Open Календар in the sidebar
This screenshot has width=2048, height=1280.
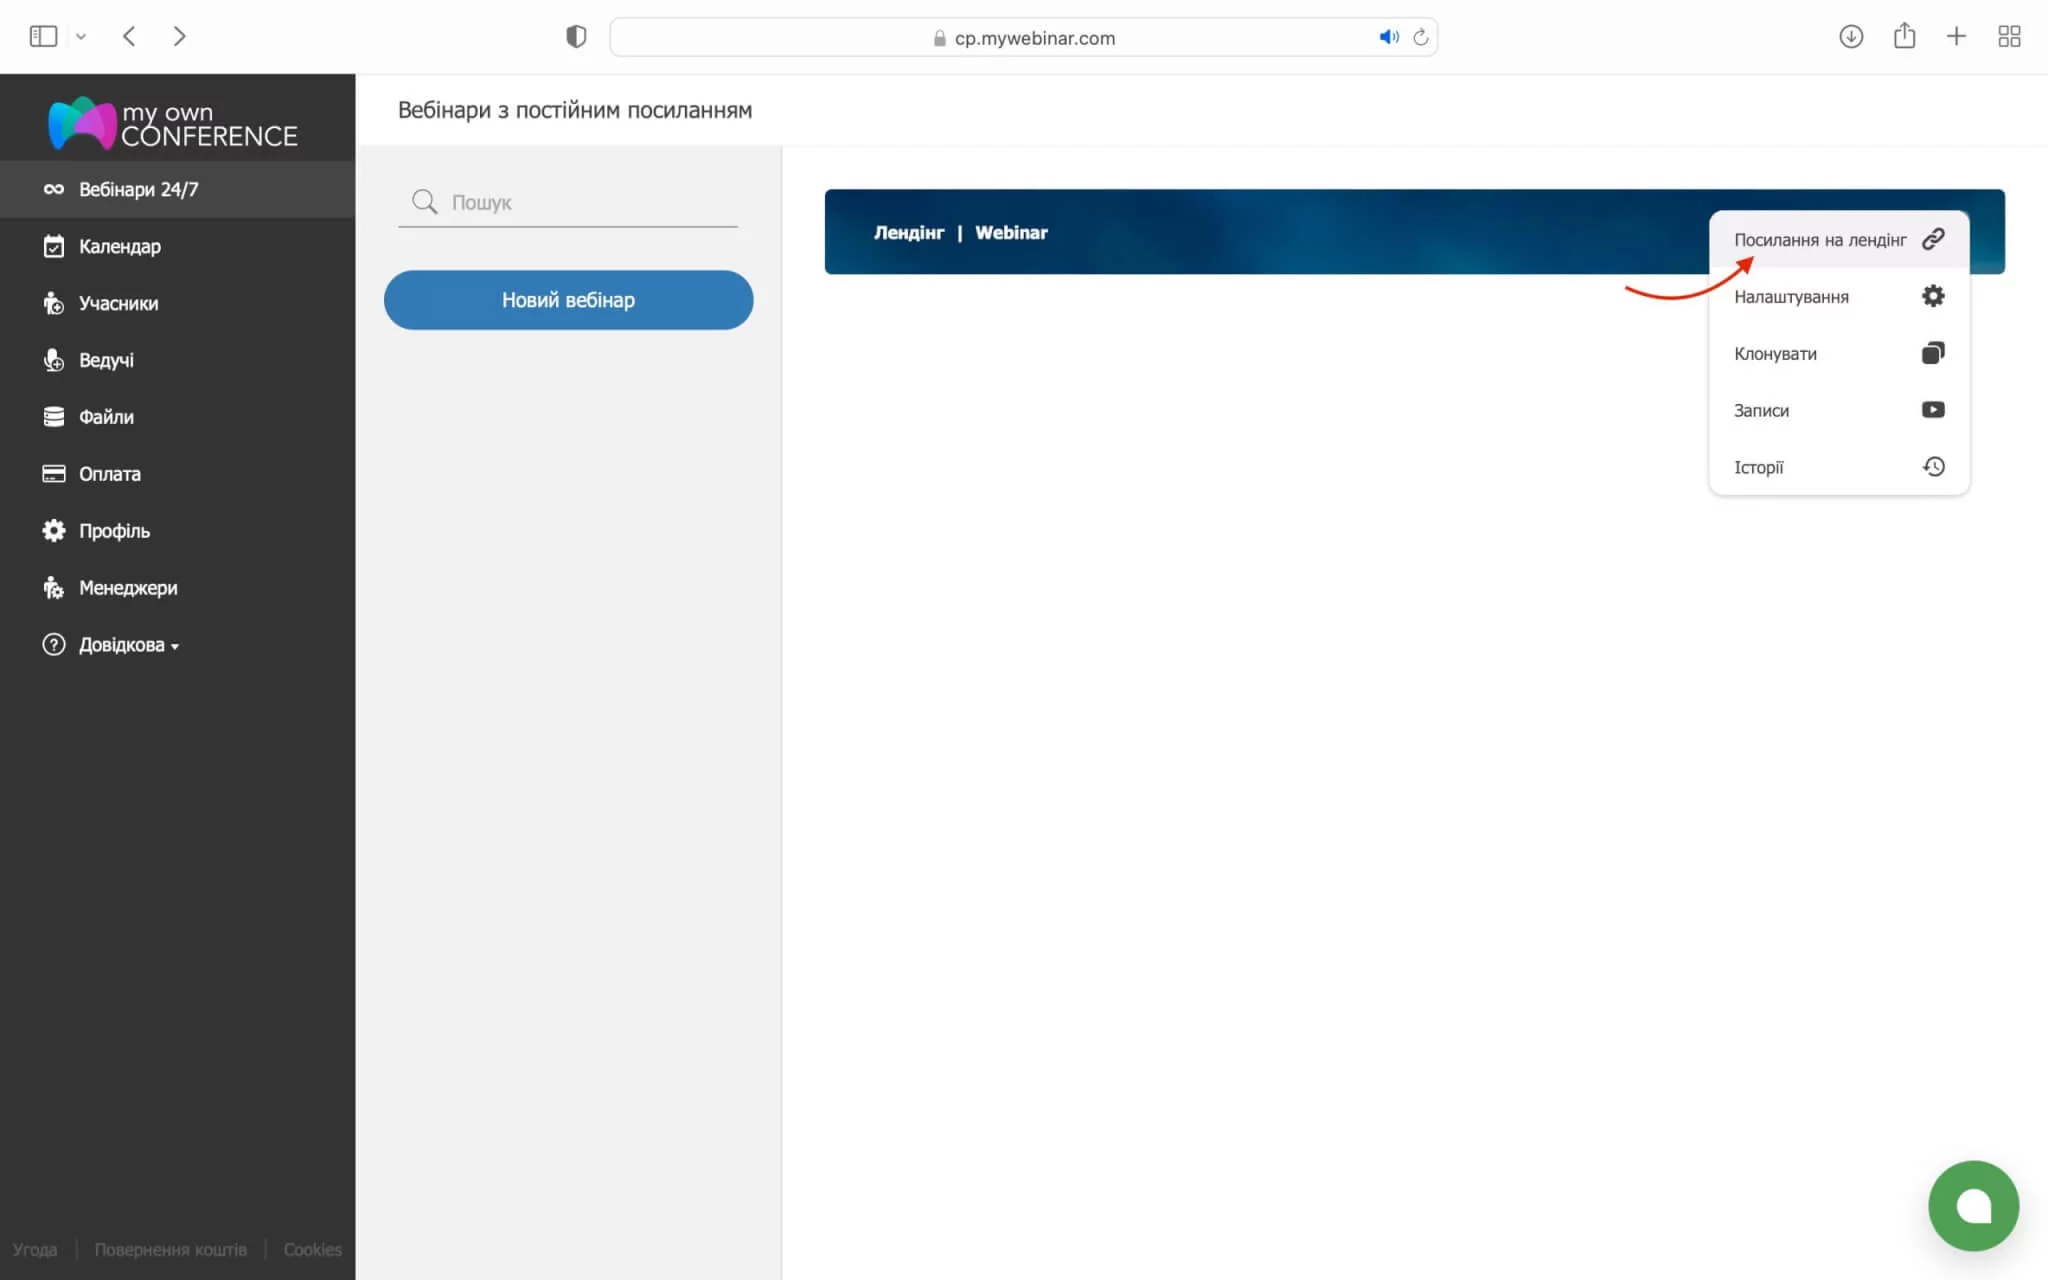[119, 246]
